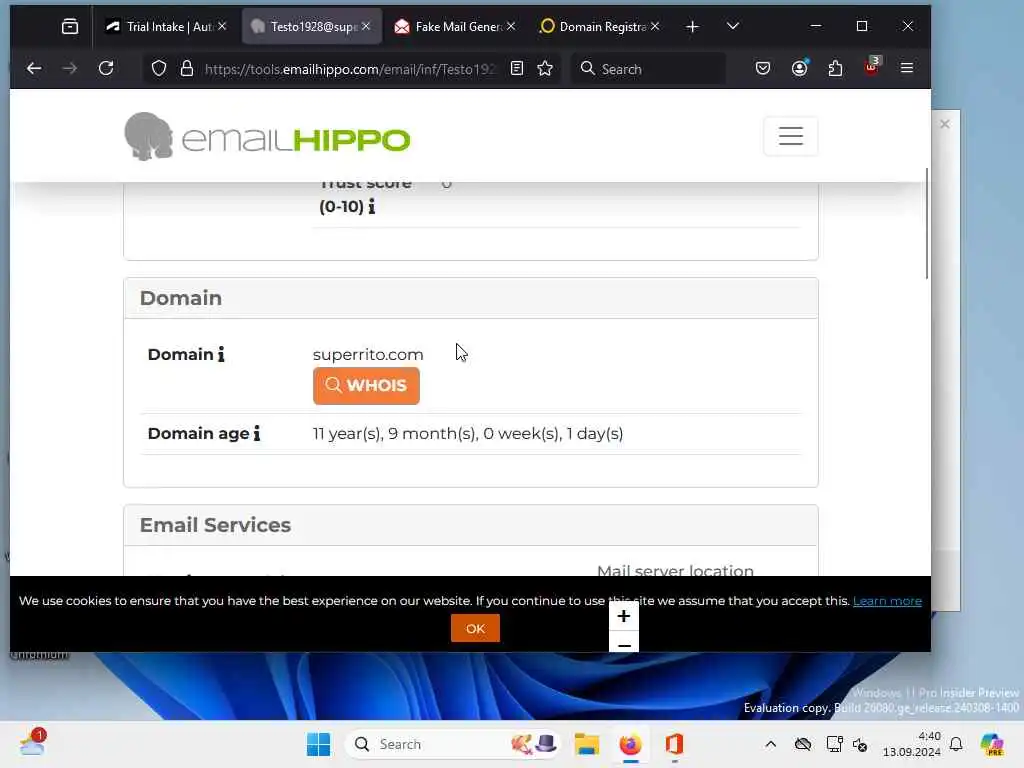Open the extensions puzzle icon

(835, 69)
